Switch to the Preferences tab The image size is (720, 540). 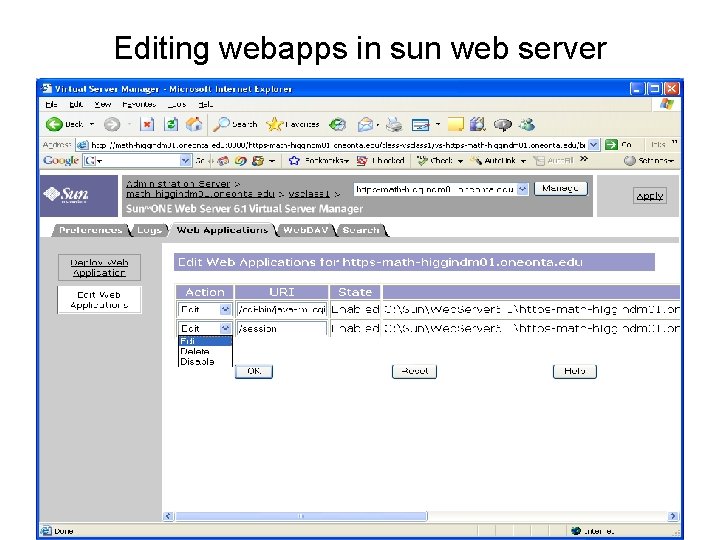pos(90,230)
